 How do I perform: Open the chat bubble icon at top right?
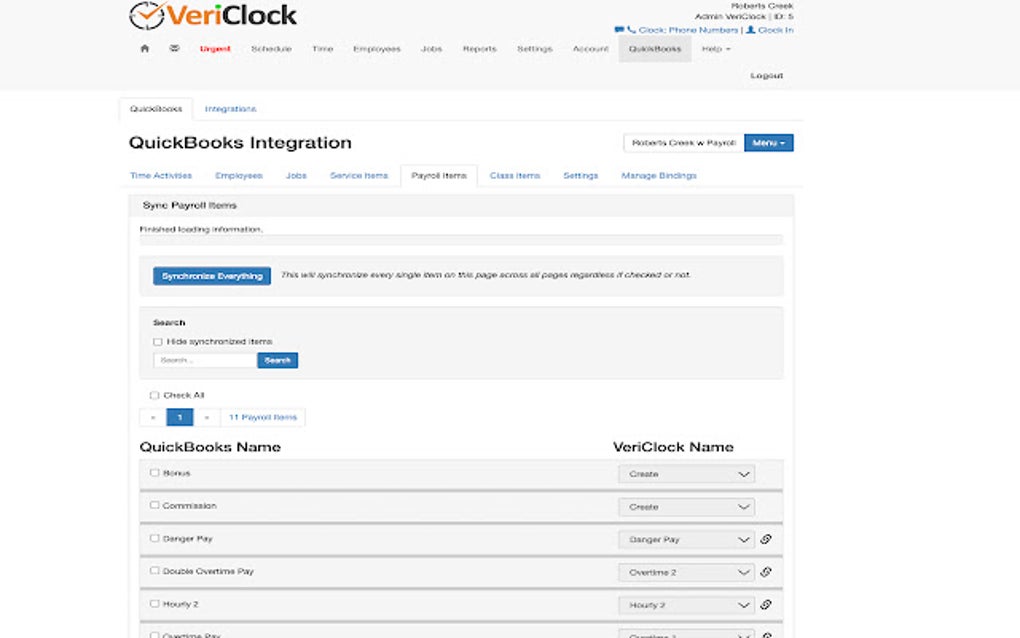[618, 29]
